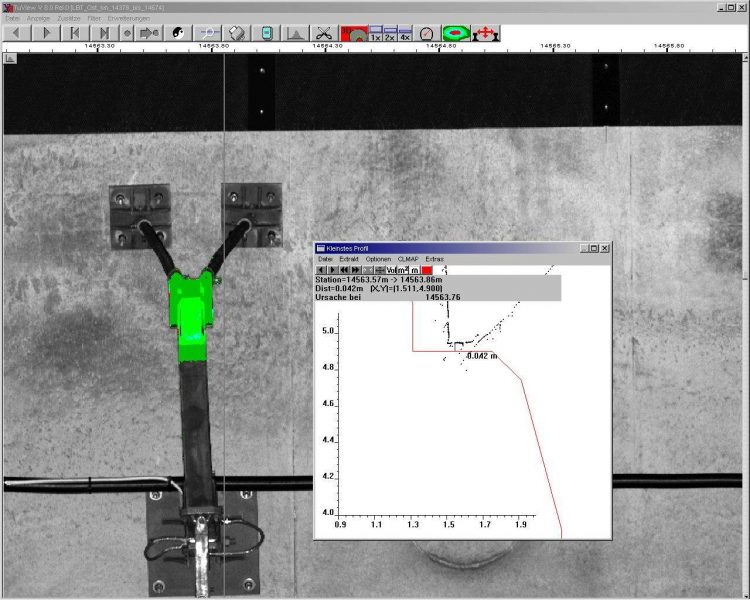Click the red color swatch in profile toolbar
Screen dimensions: 750x600
[427, 270]
